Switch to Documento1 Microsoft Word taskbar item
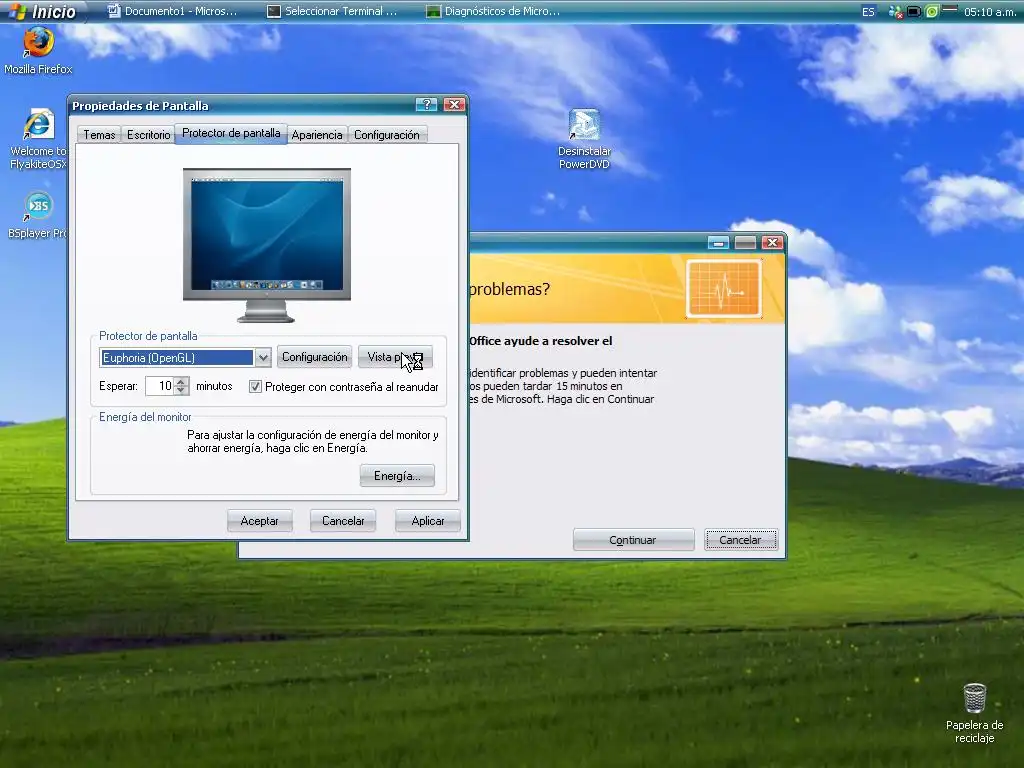Screen dimensions: 1024x768 pyautogui.click(x=172, y=11)
